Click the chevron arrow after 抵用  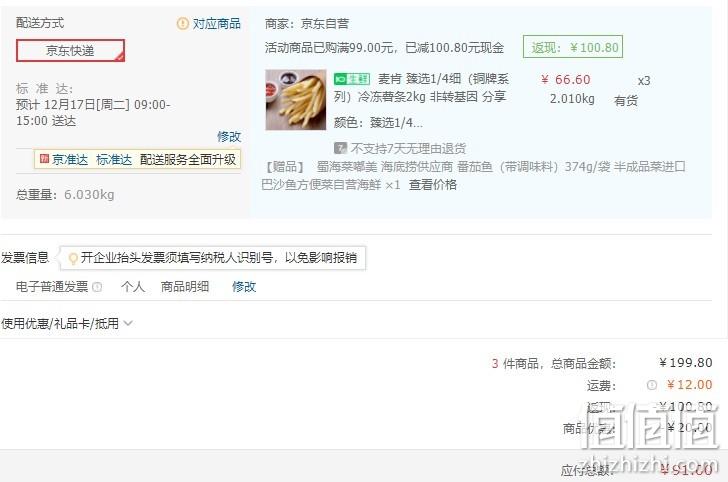[x=128, y=323]
